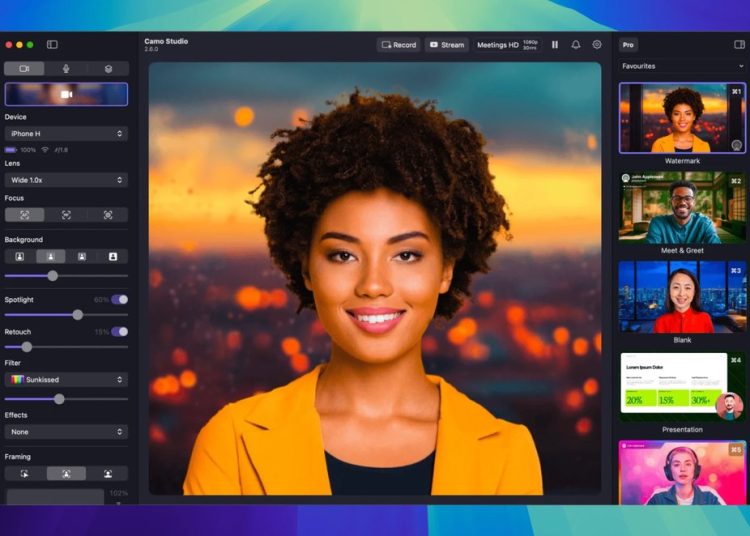750x536 pixels.
Task: Select the first Focus mode icon
Action: click(x=24, y=215)
